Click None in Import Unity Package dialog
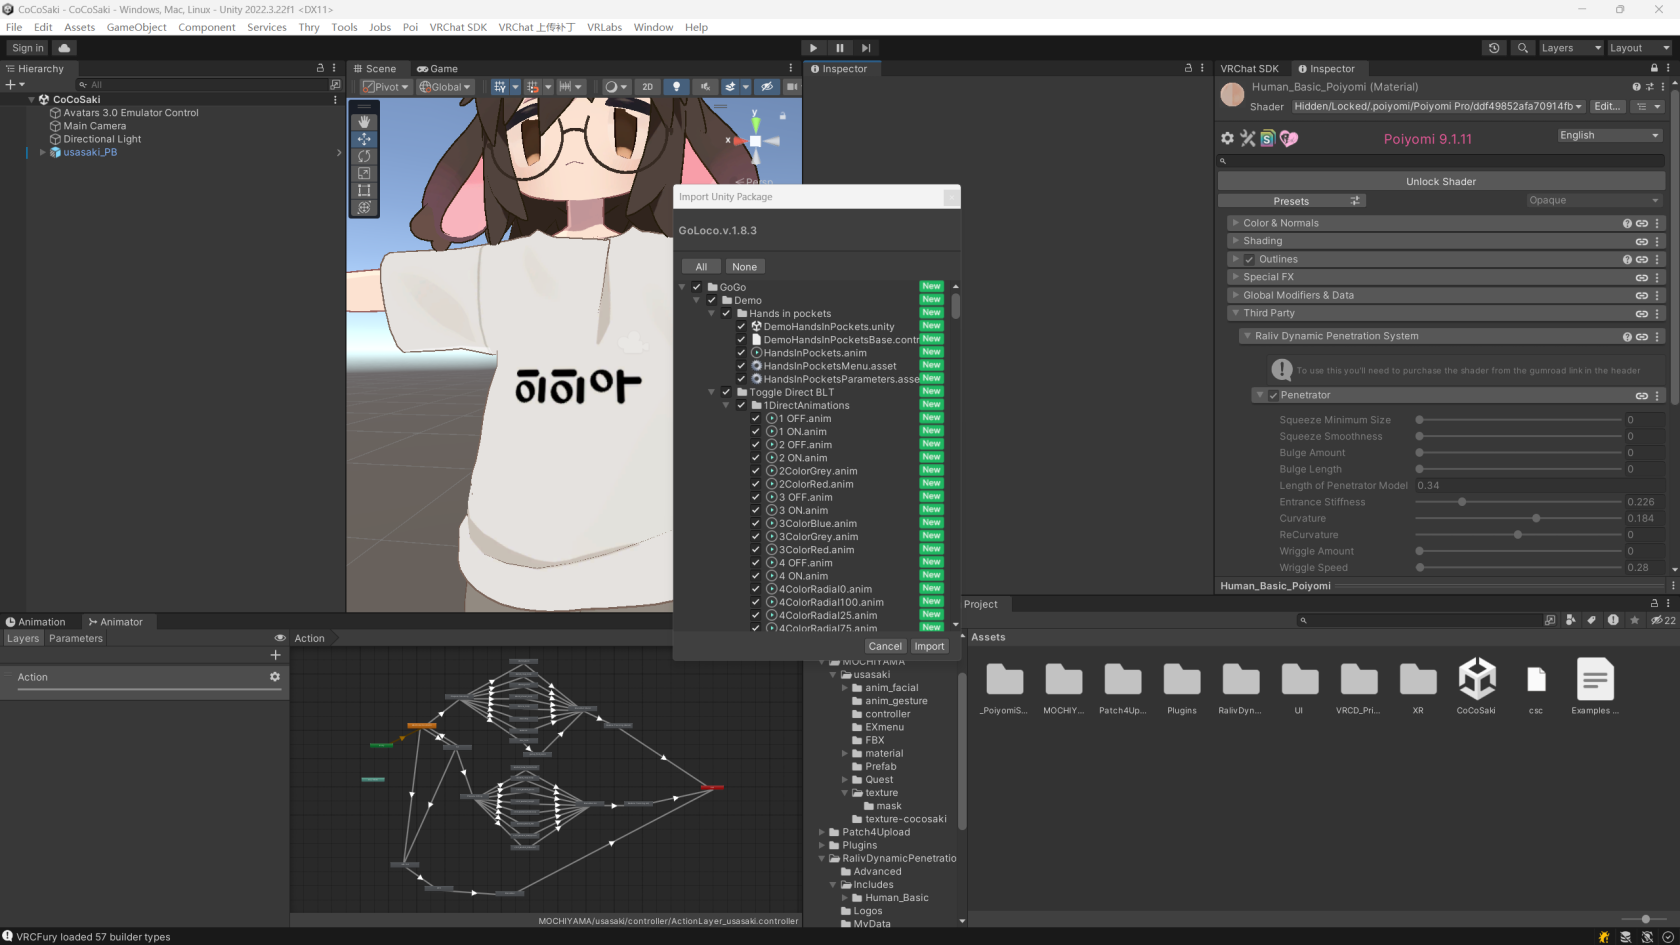Viewport: 1680px width, 945px height. pyautogui.click(x=744, y=267)
